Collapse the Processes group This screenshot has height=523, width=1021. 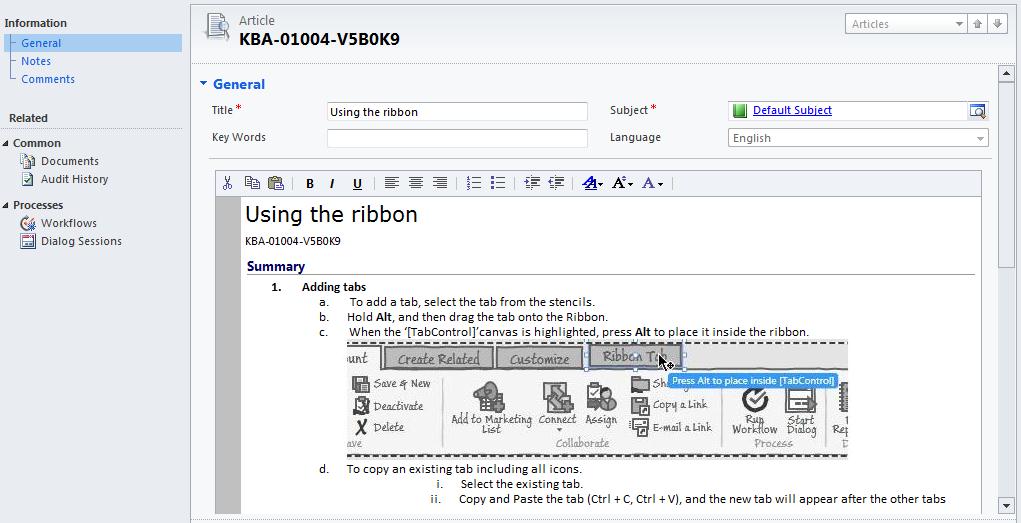click(7, 205)
